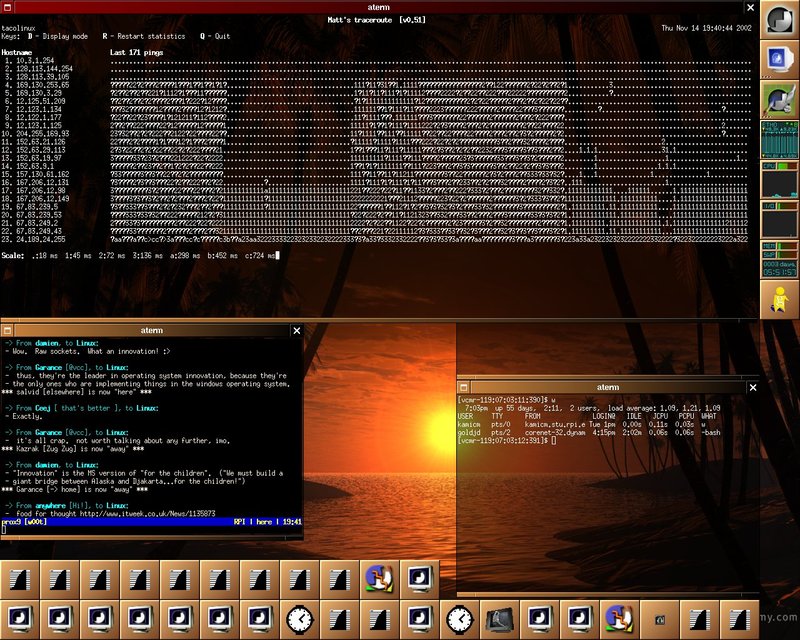Click the chat input line below the blue status bar
The height and width of the screenshot is (640, 800).
click(x=152, y=530)
